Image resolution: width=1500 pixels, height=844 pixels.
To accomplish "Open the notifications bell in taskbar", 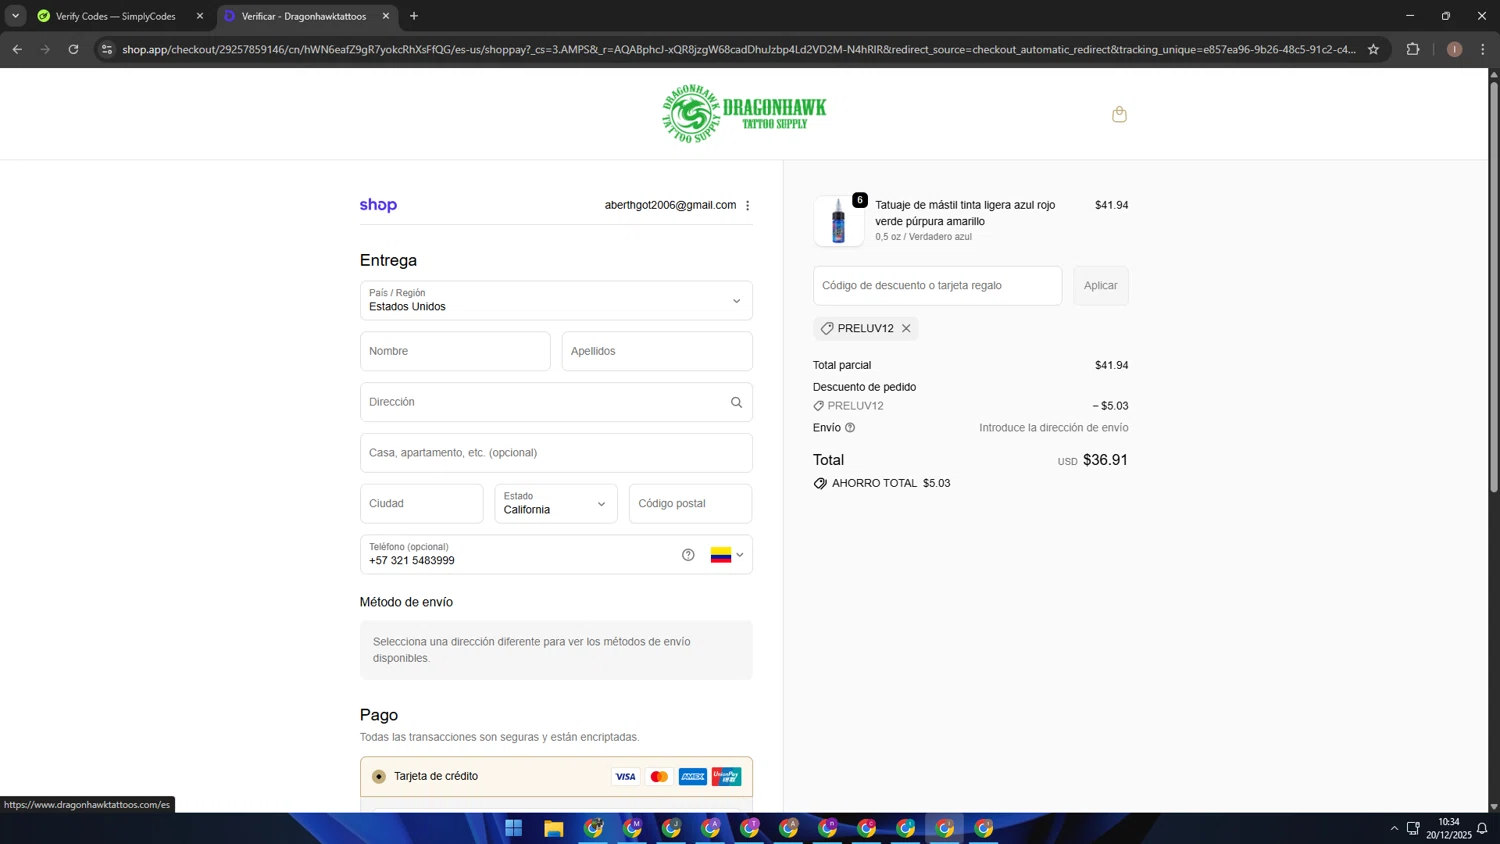I will [x=1482, y=828].
